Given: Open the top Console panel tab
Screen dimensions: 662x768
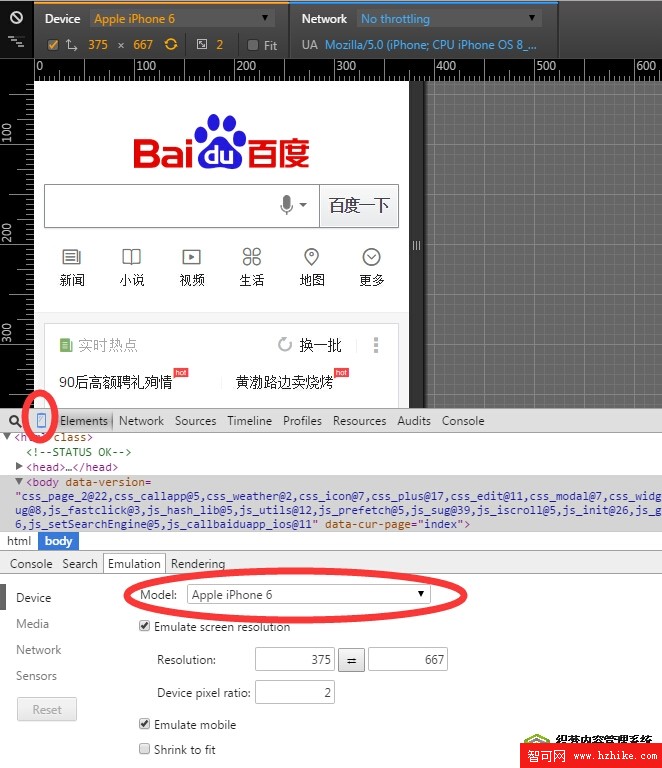Looking at the screenshot, I should 463,421.
